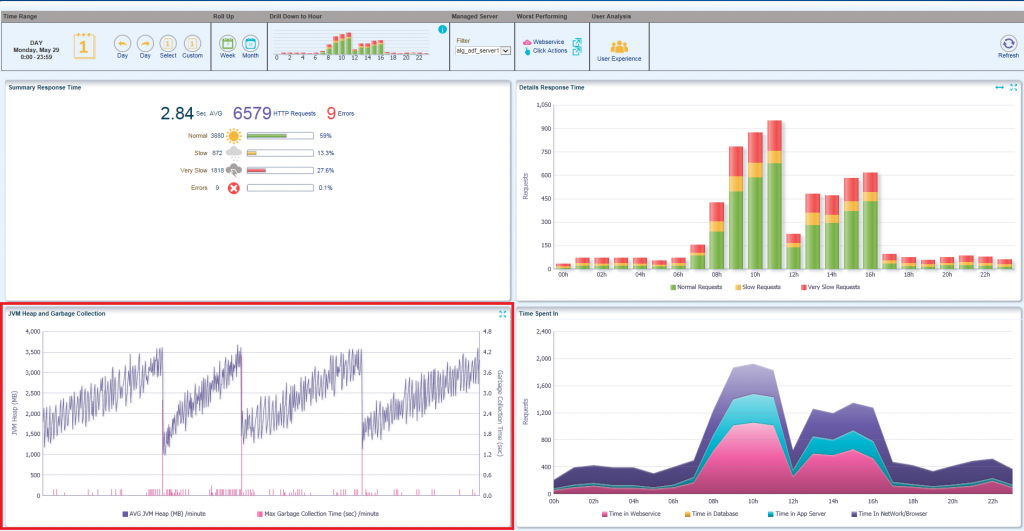
Task: Roll up data by Week
Action: [x=227, y=43]
